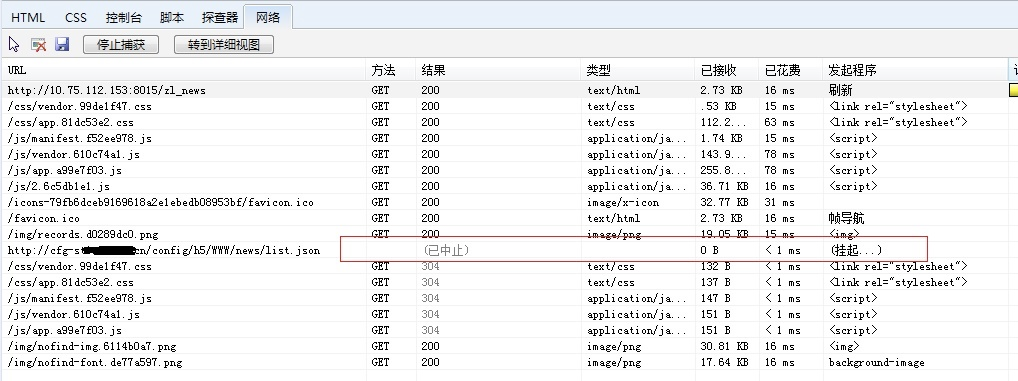Open the 探查器 tab
Image resolution: width=1018 pixels, height=381 pixels.
219,18
